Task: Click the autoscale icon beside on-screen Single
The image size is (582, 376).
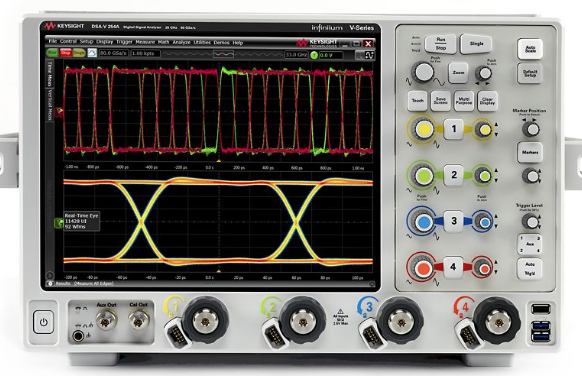Action: (92, 53)
